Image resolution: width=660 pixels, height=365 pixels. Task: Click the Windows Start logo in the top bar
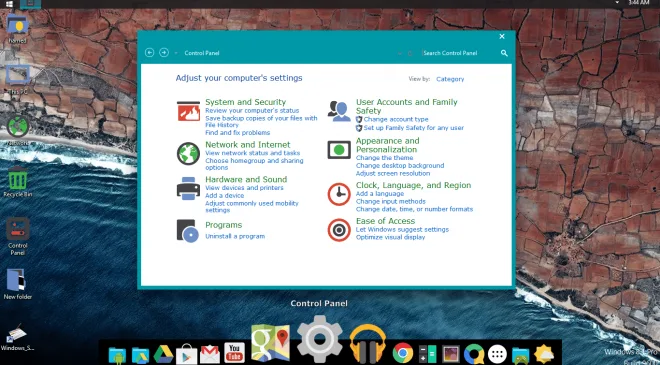(8, 4)
